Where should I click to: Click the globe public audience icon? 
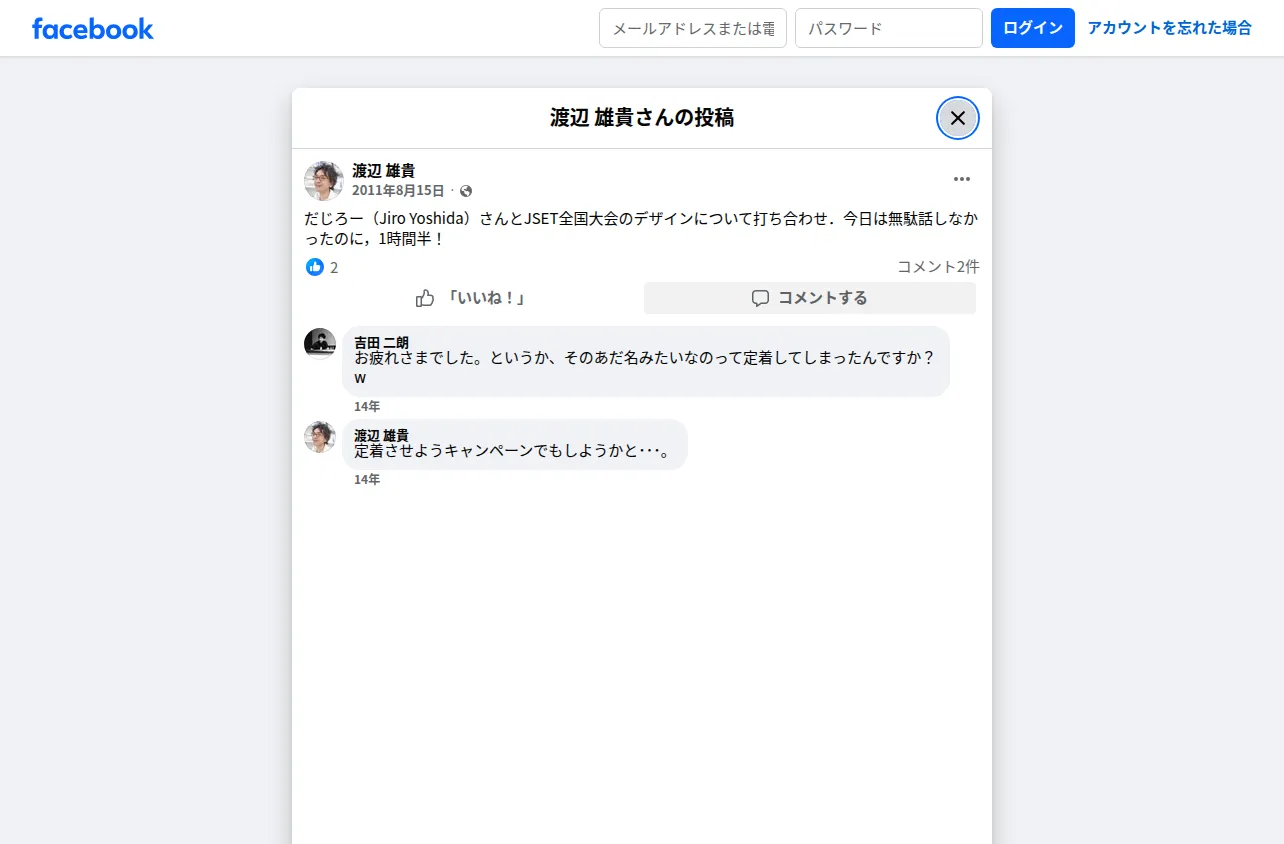click(x=466, y=191)
